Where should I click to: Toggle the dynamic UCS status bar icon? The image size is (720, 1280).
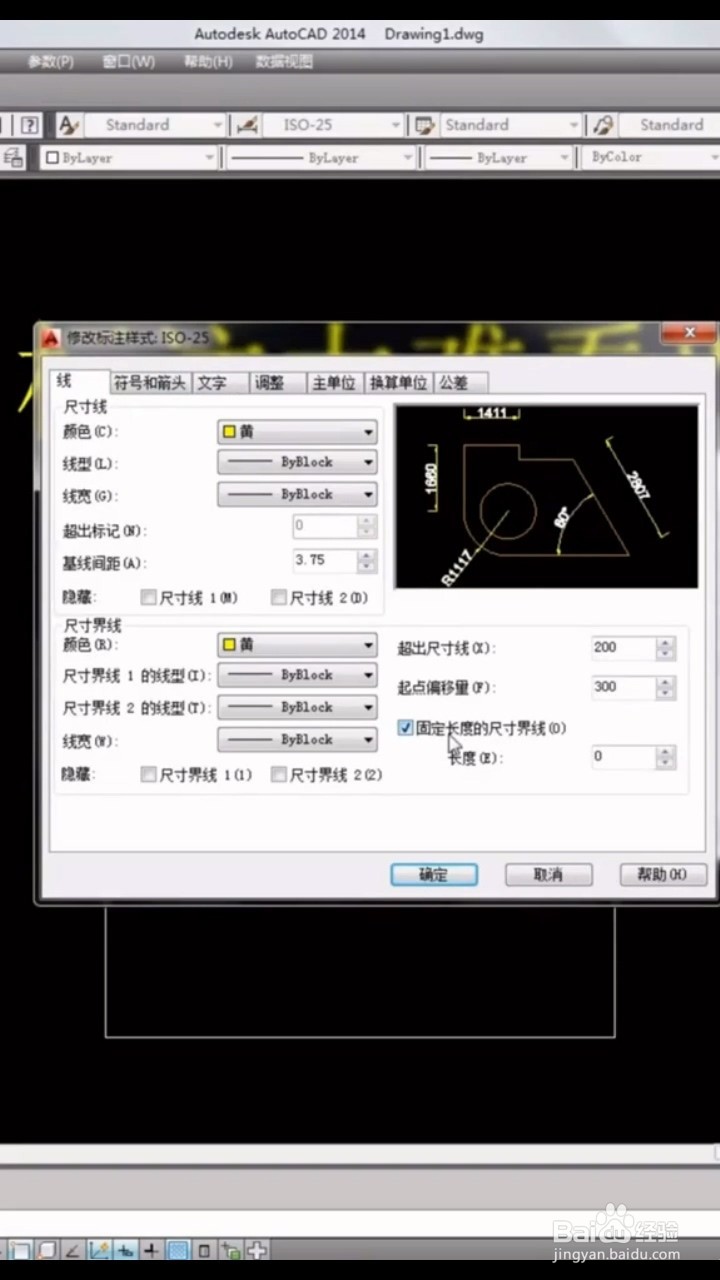(99, 1250)
